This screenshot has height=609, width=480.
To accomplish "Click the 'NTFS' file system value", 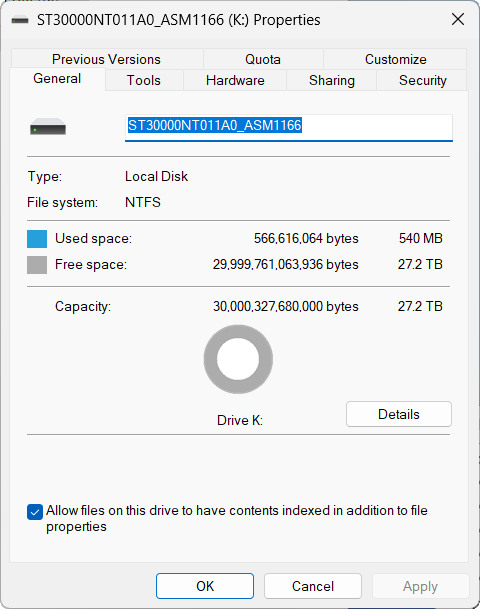I will click(143, 202).
